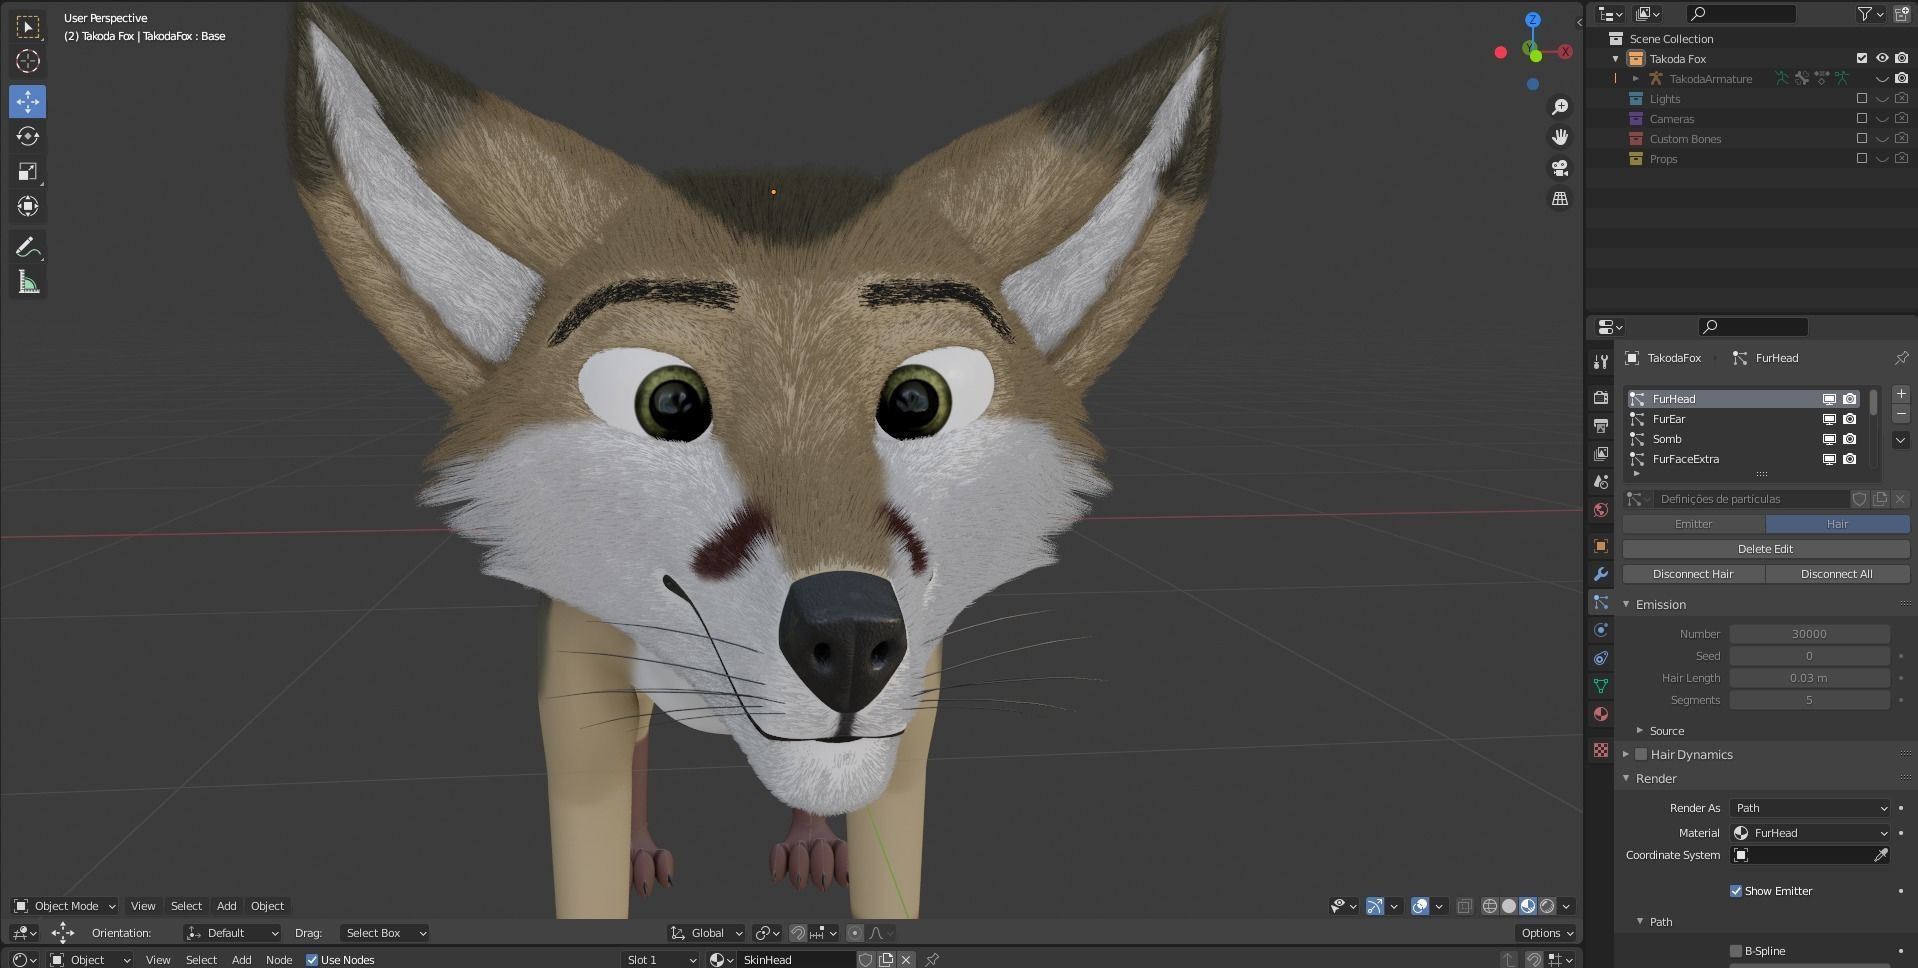1918x968 pixels.
Task: Switch to the Emitter tab
Action: [1693, 524]
